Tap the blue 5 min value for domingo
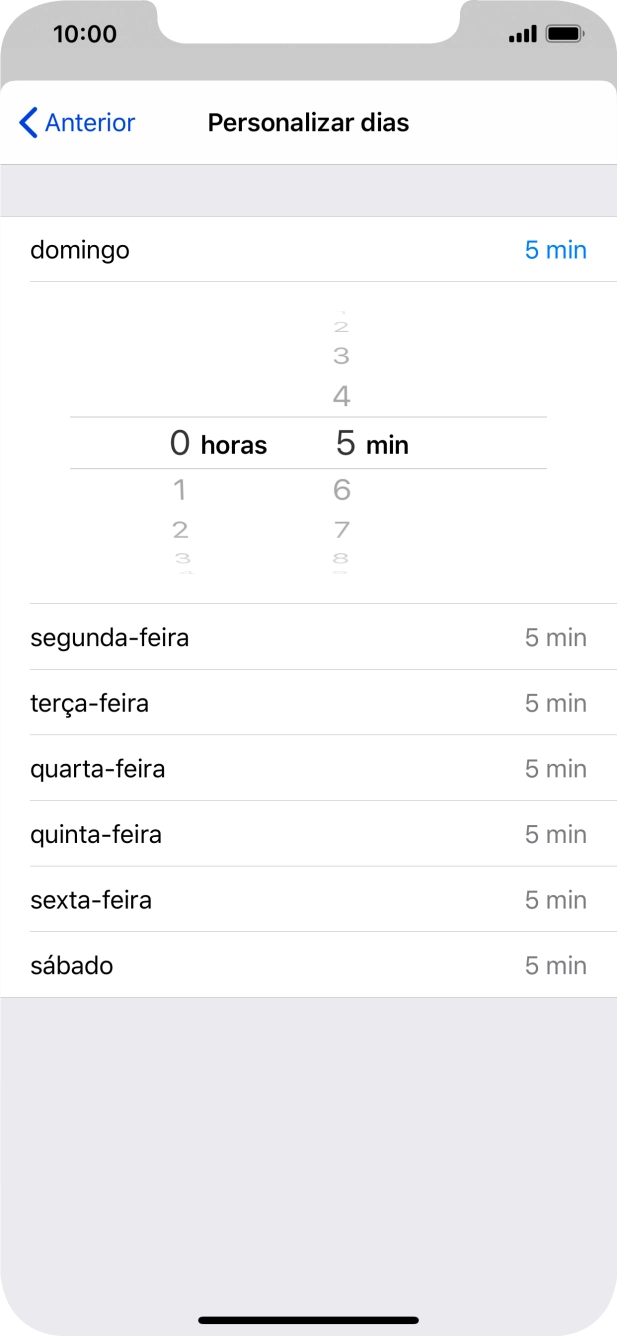The image size is (617, 1336). point(555,250)
